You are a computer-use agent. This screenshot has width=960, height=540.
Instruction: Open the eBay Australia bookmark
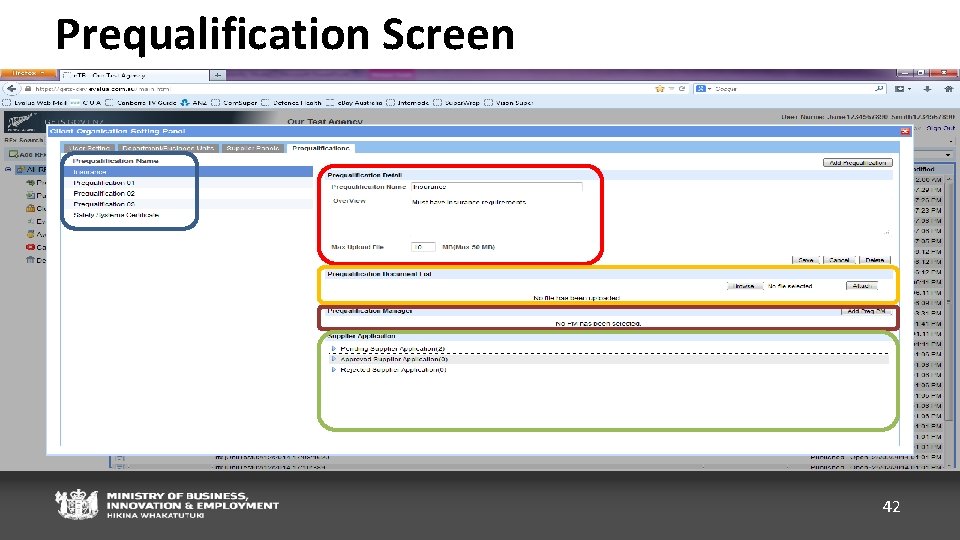pos(354,103)
